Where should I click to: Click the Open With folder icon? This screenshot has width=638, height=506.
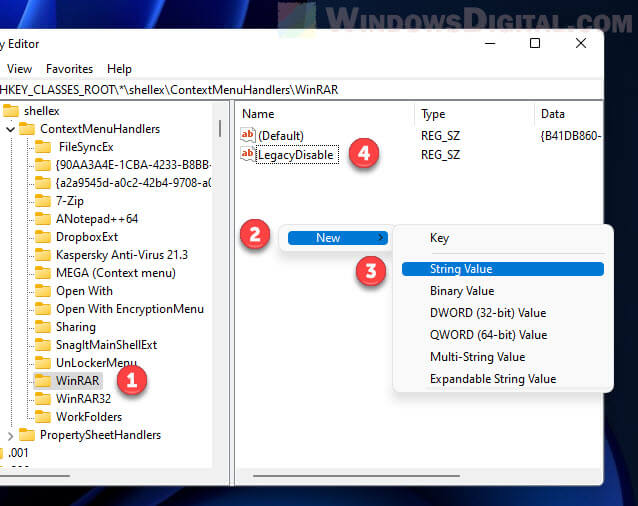[43, 291]
